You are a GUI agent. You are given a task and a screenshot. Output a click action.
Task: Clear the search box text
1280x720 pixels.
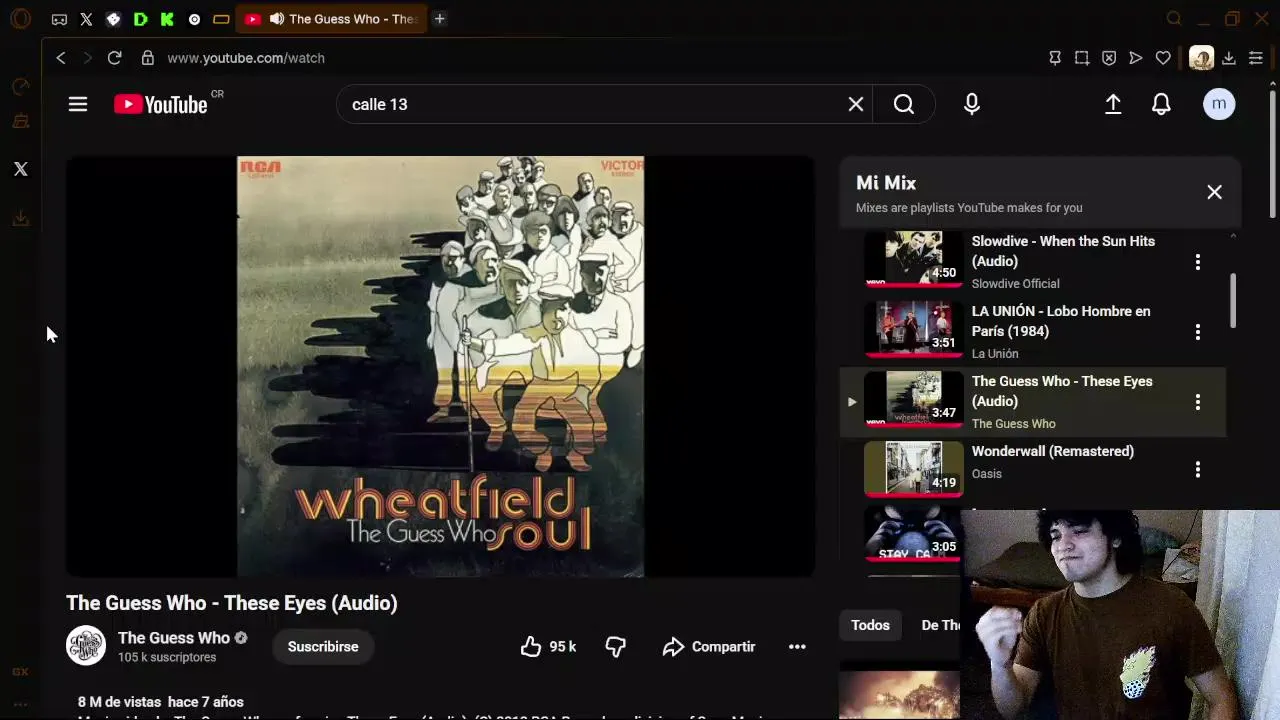point(856,104)
